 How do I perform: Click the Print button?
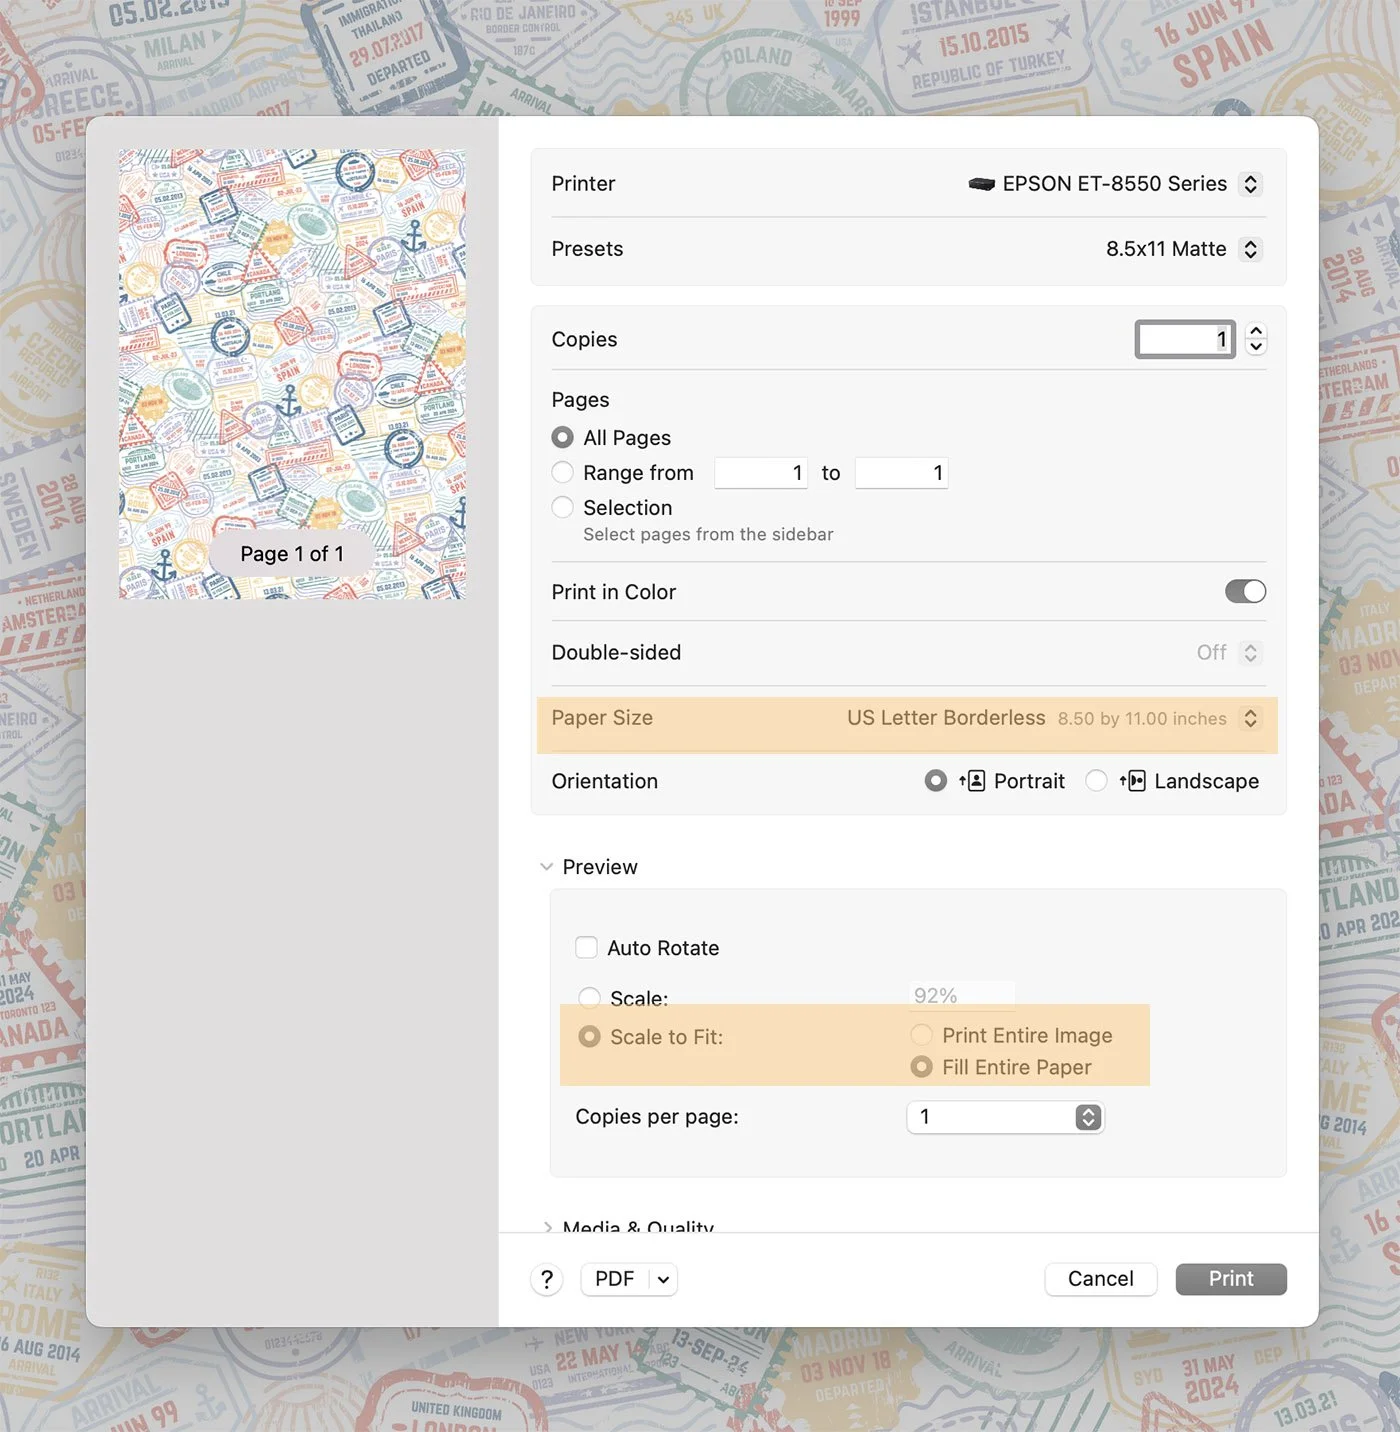tap(1231, 1279)
